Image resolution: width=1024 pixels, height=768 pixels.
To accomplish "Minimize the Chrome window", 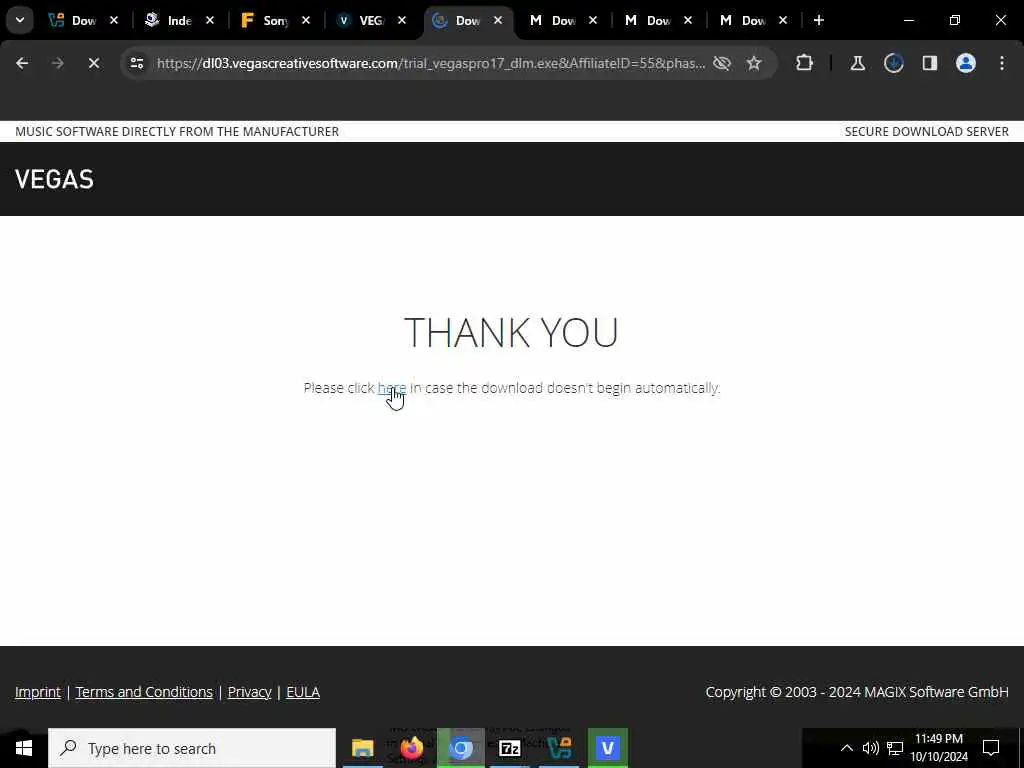I will tap(908, 21).
